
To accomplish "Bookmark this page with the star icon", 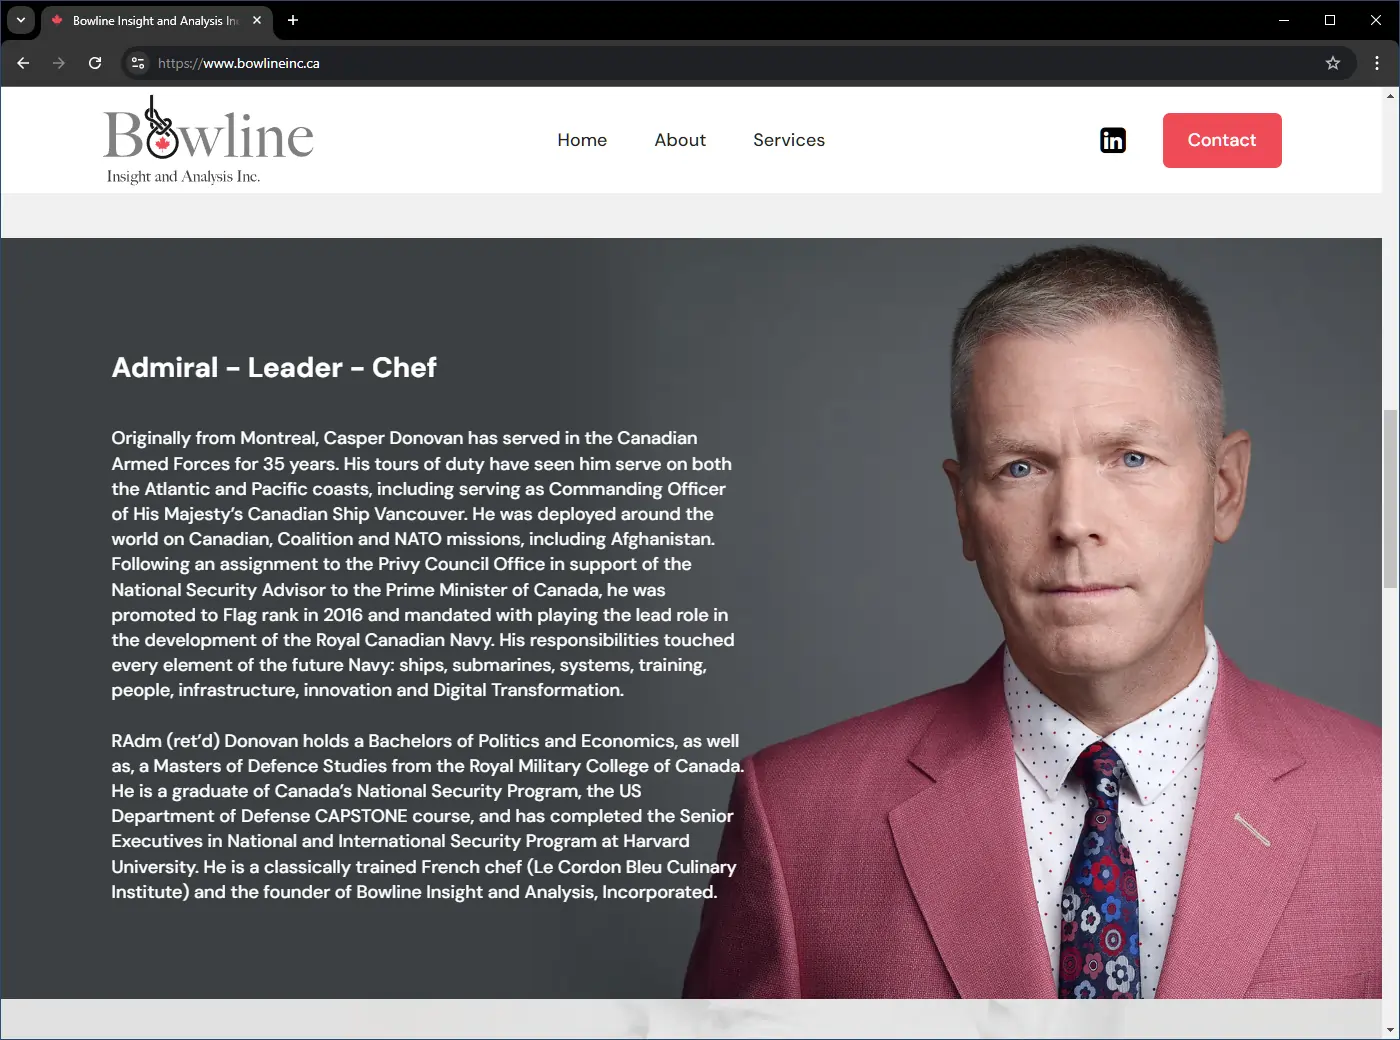I will pyautogui.click(x=1333, y=63).
